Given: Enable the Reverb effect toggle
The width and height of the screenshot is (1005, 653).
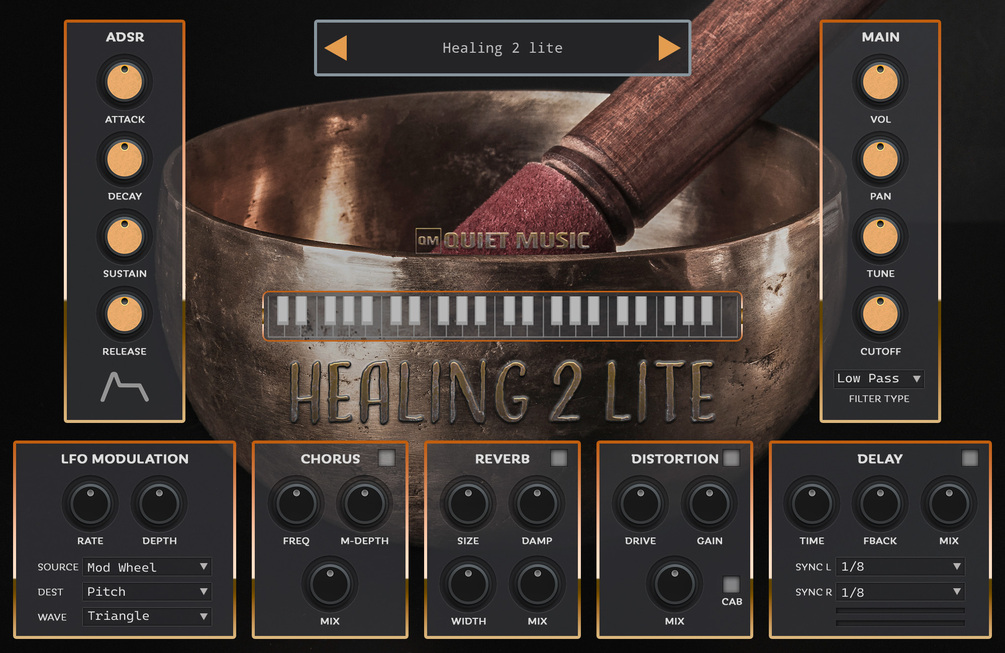Looking at the screenshot, I should tap(559, 458).
